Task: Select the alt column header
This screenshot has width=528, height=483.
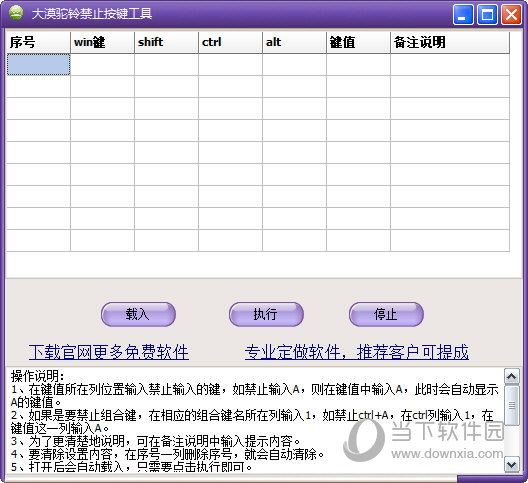Action: (x=294, y=42)
